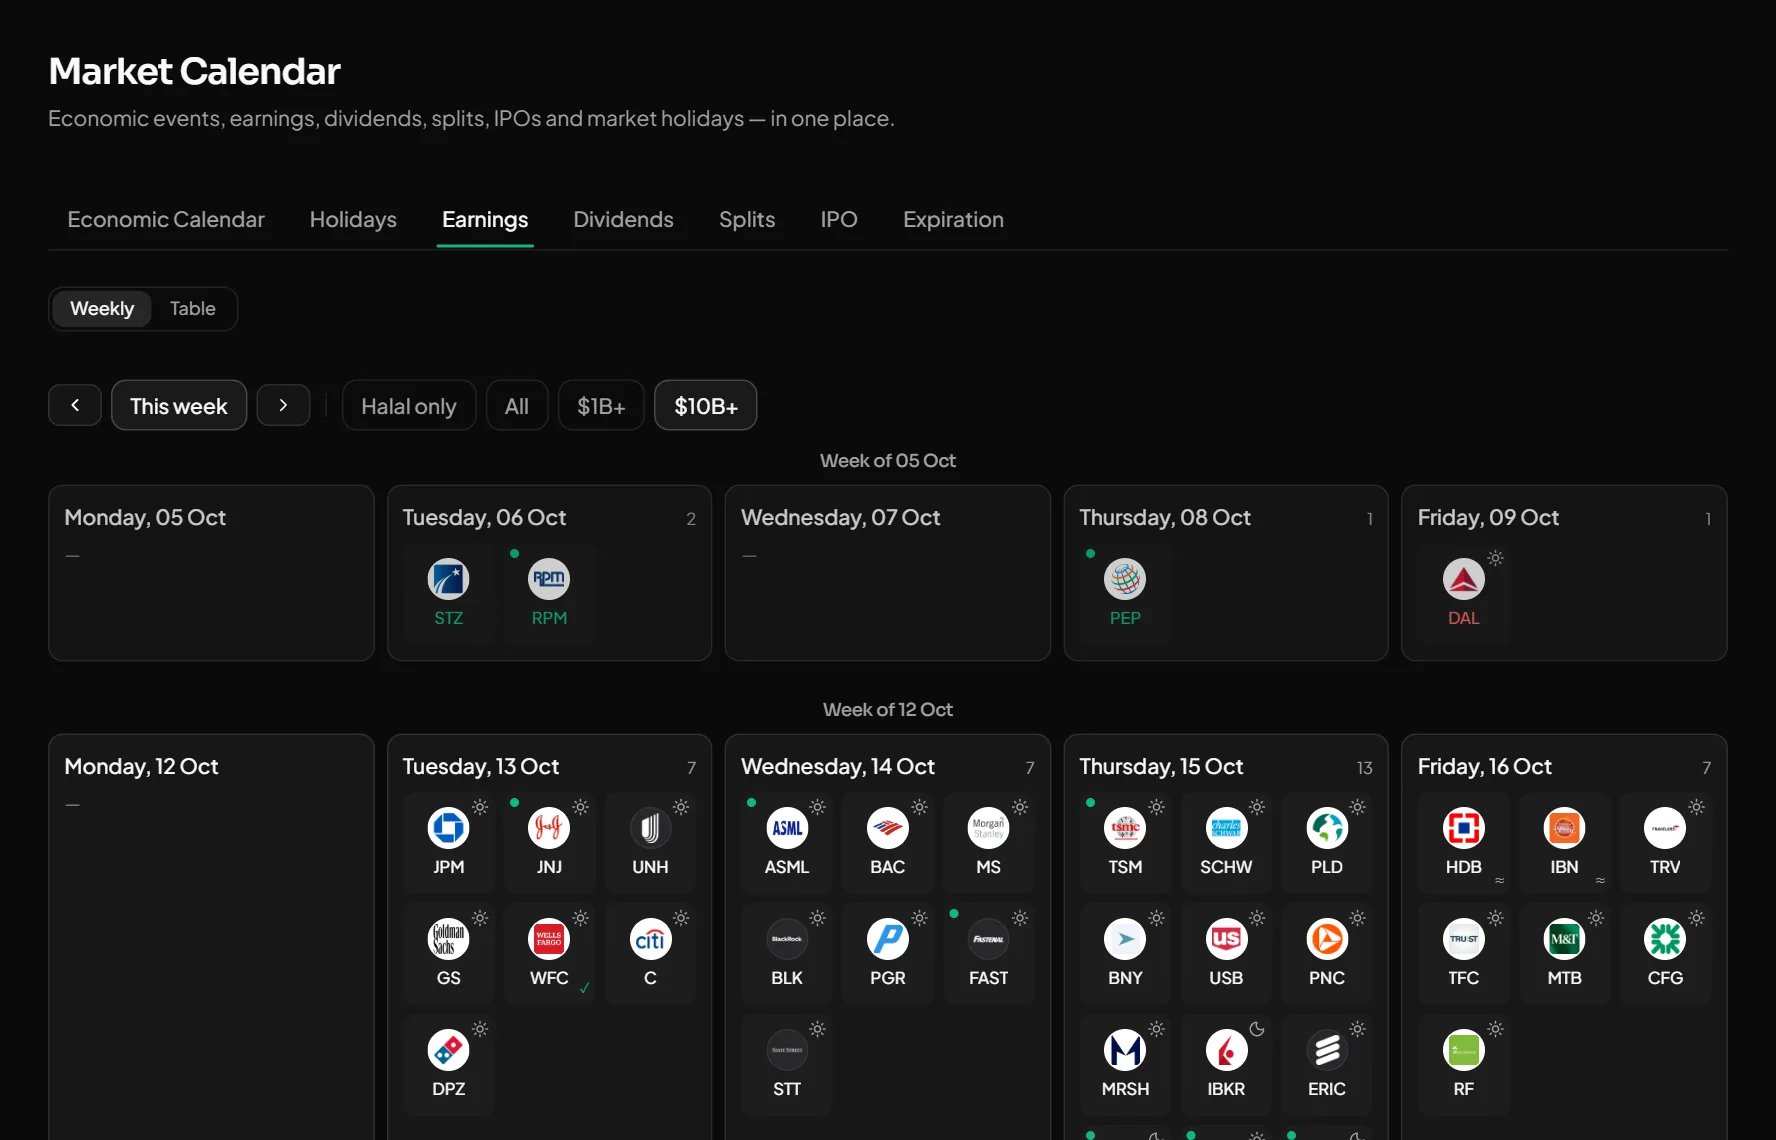Open the Citi C icon
The width and height of the screenshot is (1776, 1140).
click(650, 939)
